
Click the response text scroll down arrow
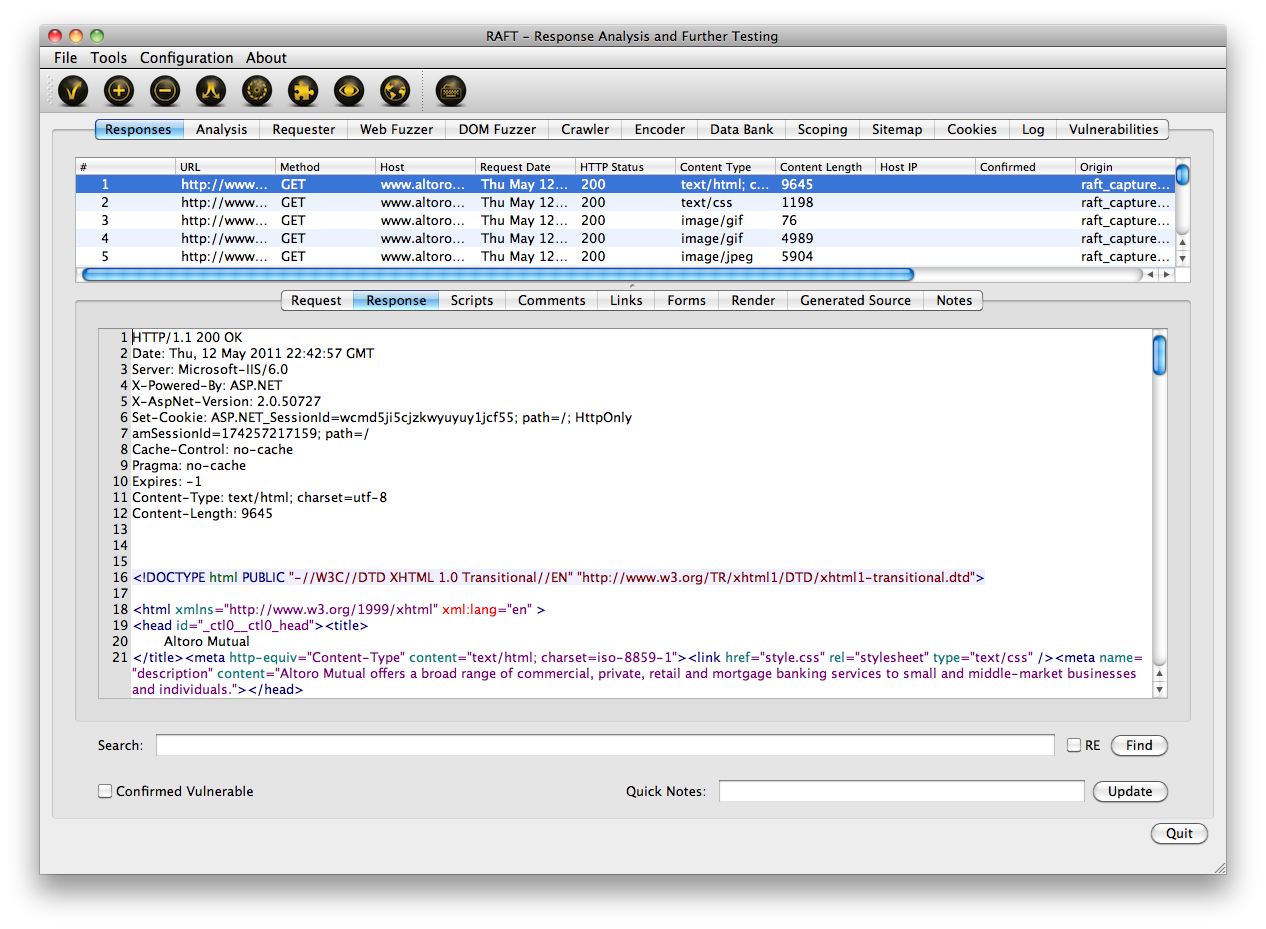tap(1159, 689)
